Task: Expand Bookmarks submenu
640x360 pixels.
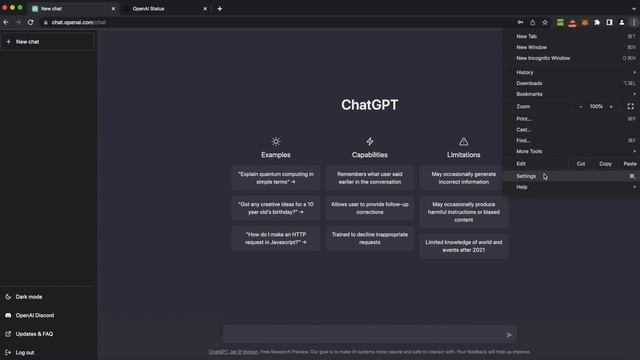Action: [x=571, y=94]
